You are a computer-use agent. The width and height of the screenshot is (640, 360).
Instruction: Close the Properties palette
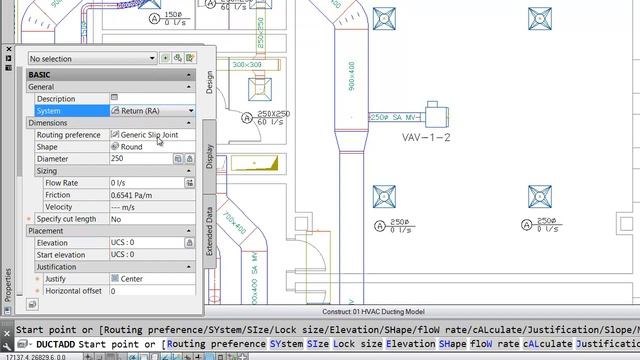coord(9,49)
